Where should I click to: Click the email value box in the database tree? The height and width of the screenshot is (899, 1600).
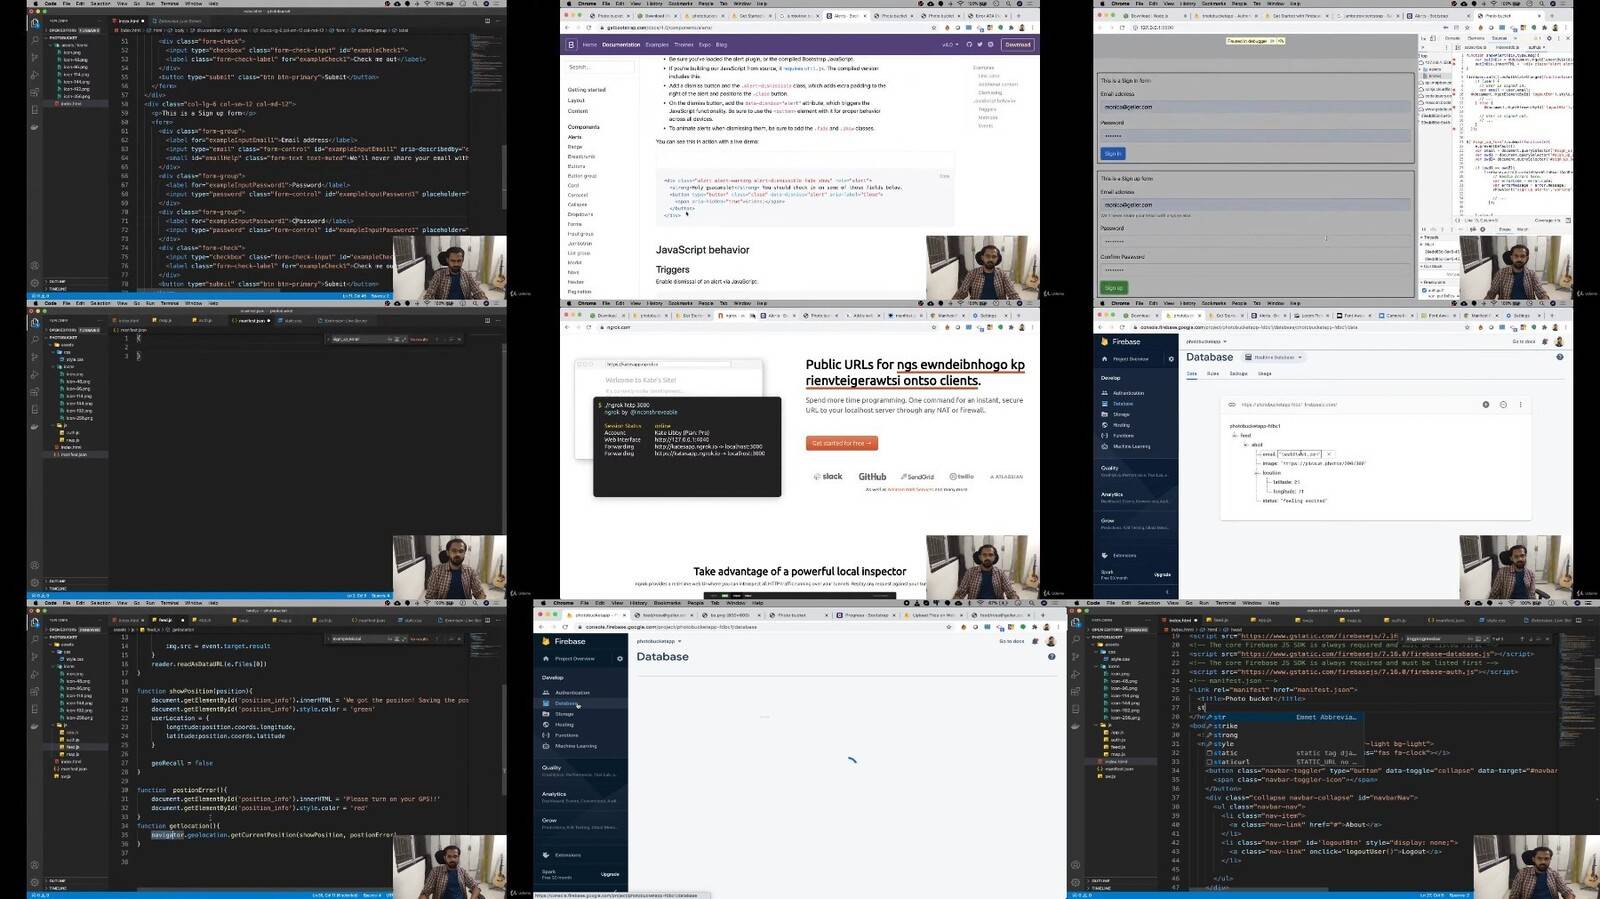1301,454
